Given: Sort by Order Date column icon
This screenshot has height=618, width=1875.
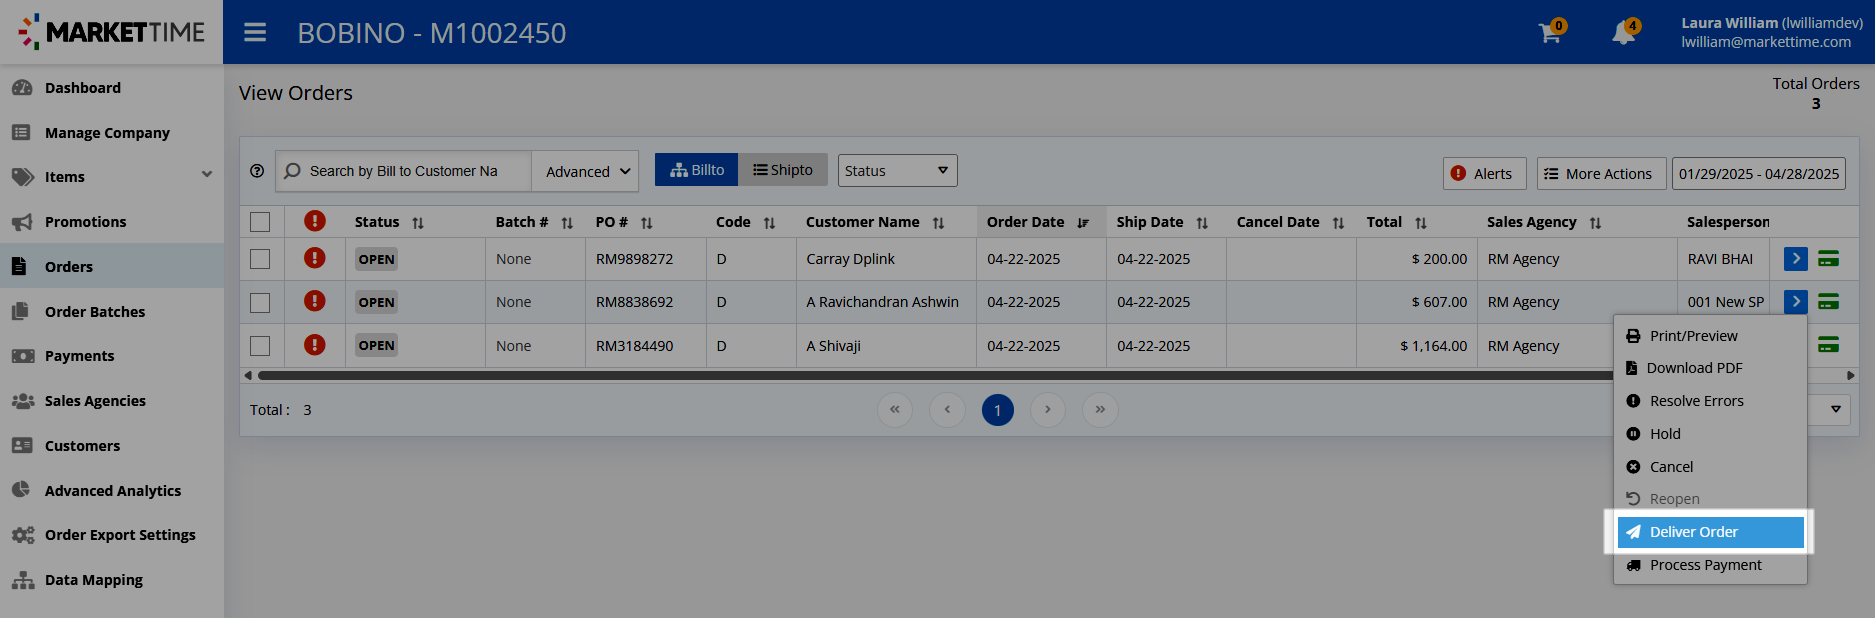Looking at the screenshot, I should pyautogui.click(x=1083, y=223).
